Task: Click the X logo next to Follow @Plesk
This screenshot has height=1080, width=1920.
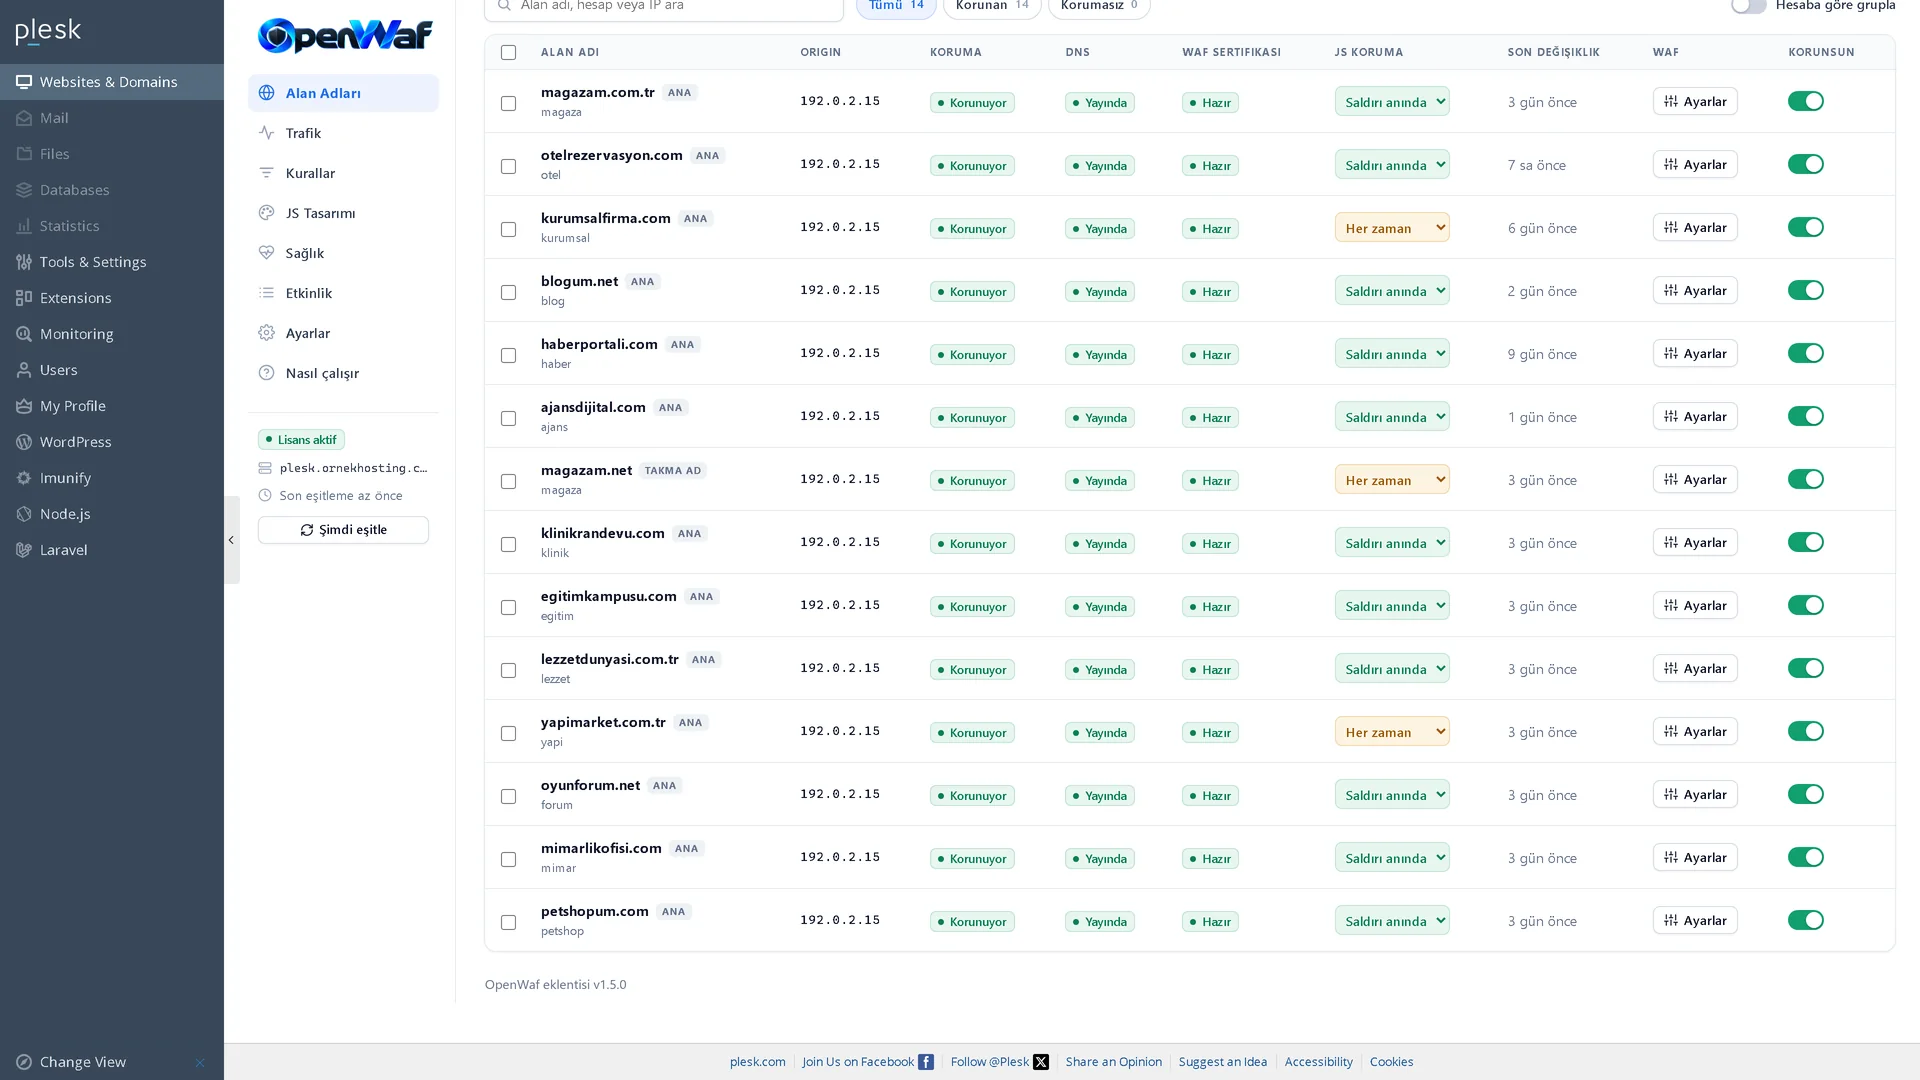Action: 1041,1062
